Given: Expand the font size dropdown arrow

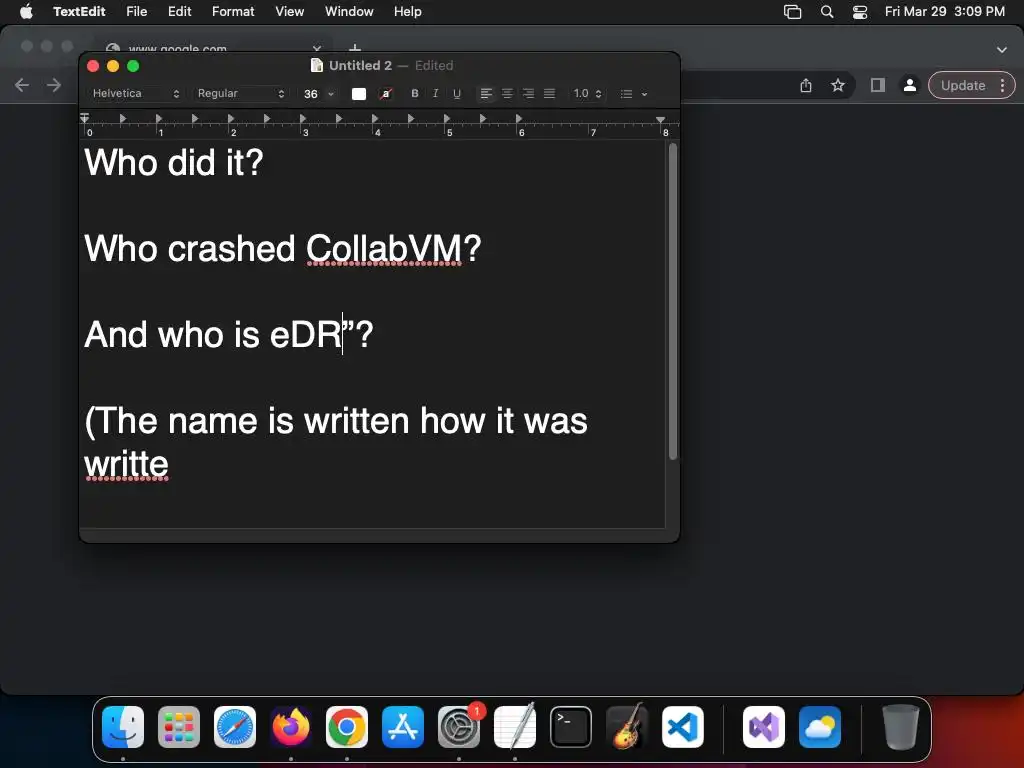Looking at the screenshot, I should click(x=331, y=93).
